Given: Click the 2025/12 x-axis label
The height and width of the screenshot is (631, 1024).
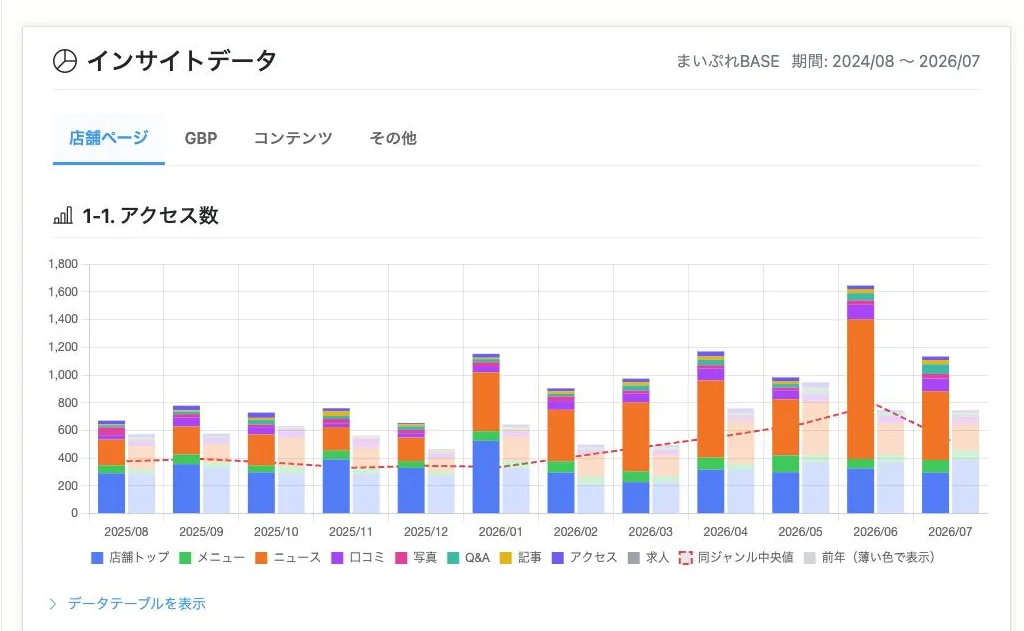Looking at the screenshot, I should (426, 532).
